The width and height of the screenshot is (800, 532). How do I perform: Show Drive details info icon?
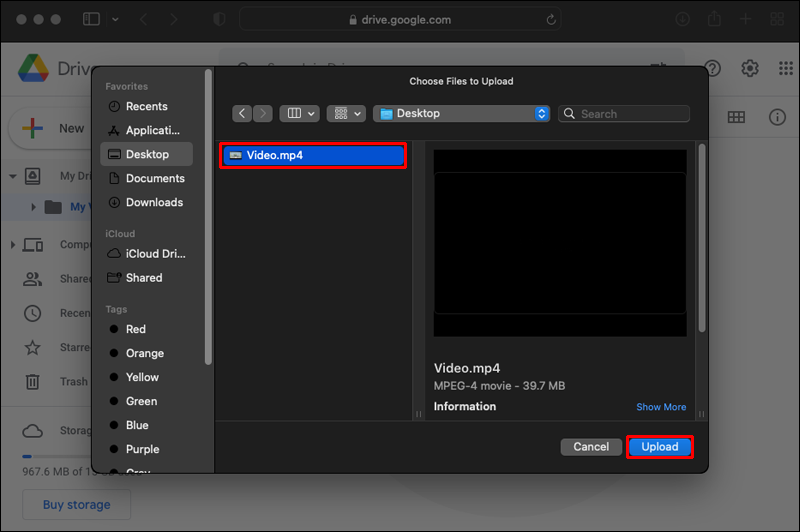[x=777, y=117]
